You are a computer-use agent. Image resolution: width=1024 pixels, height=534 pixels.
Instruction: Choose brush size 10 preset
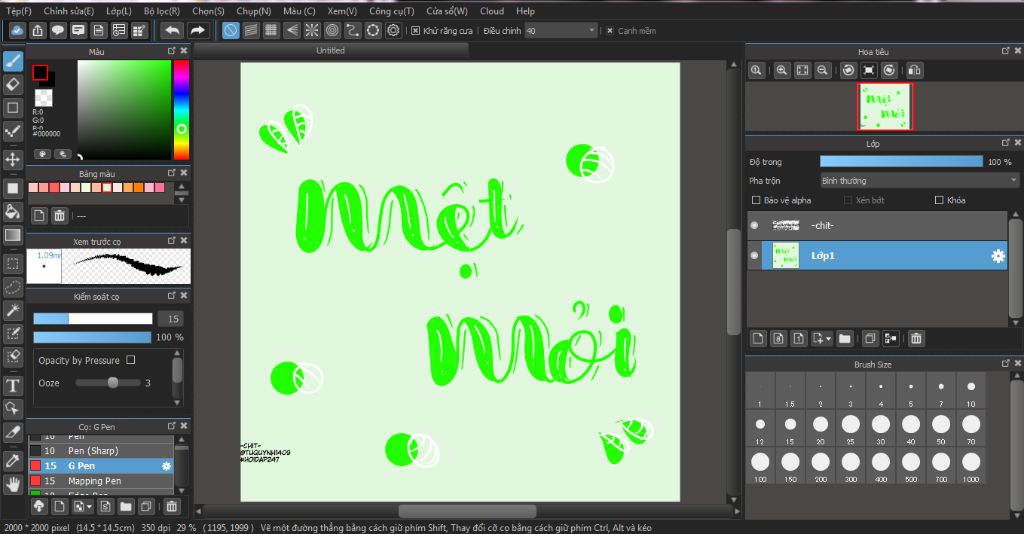(971, 391)
